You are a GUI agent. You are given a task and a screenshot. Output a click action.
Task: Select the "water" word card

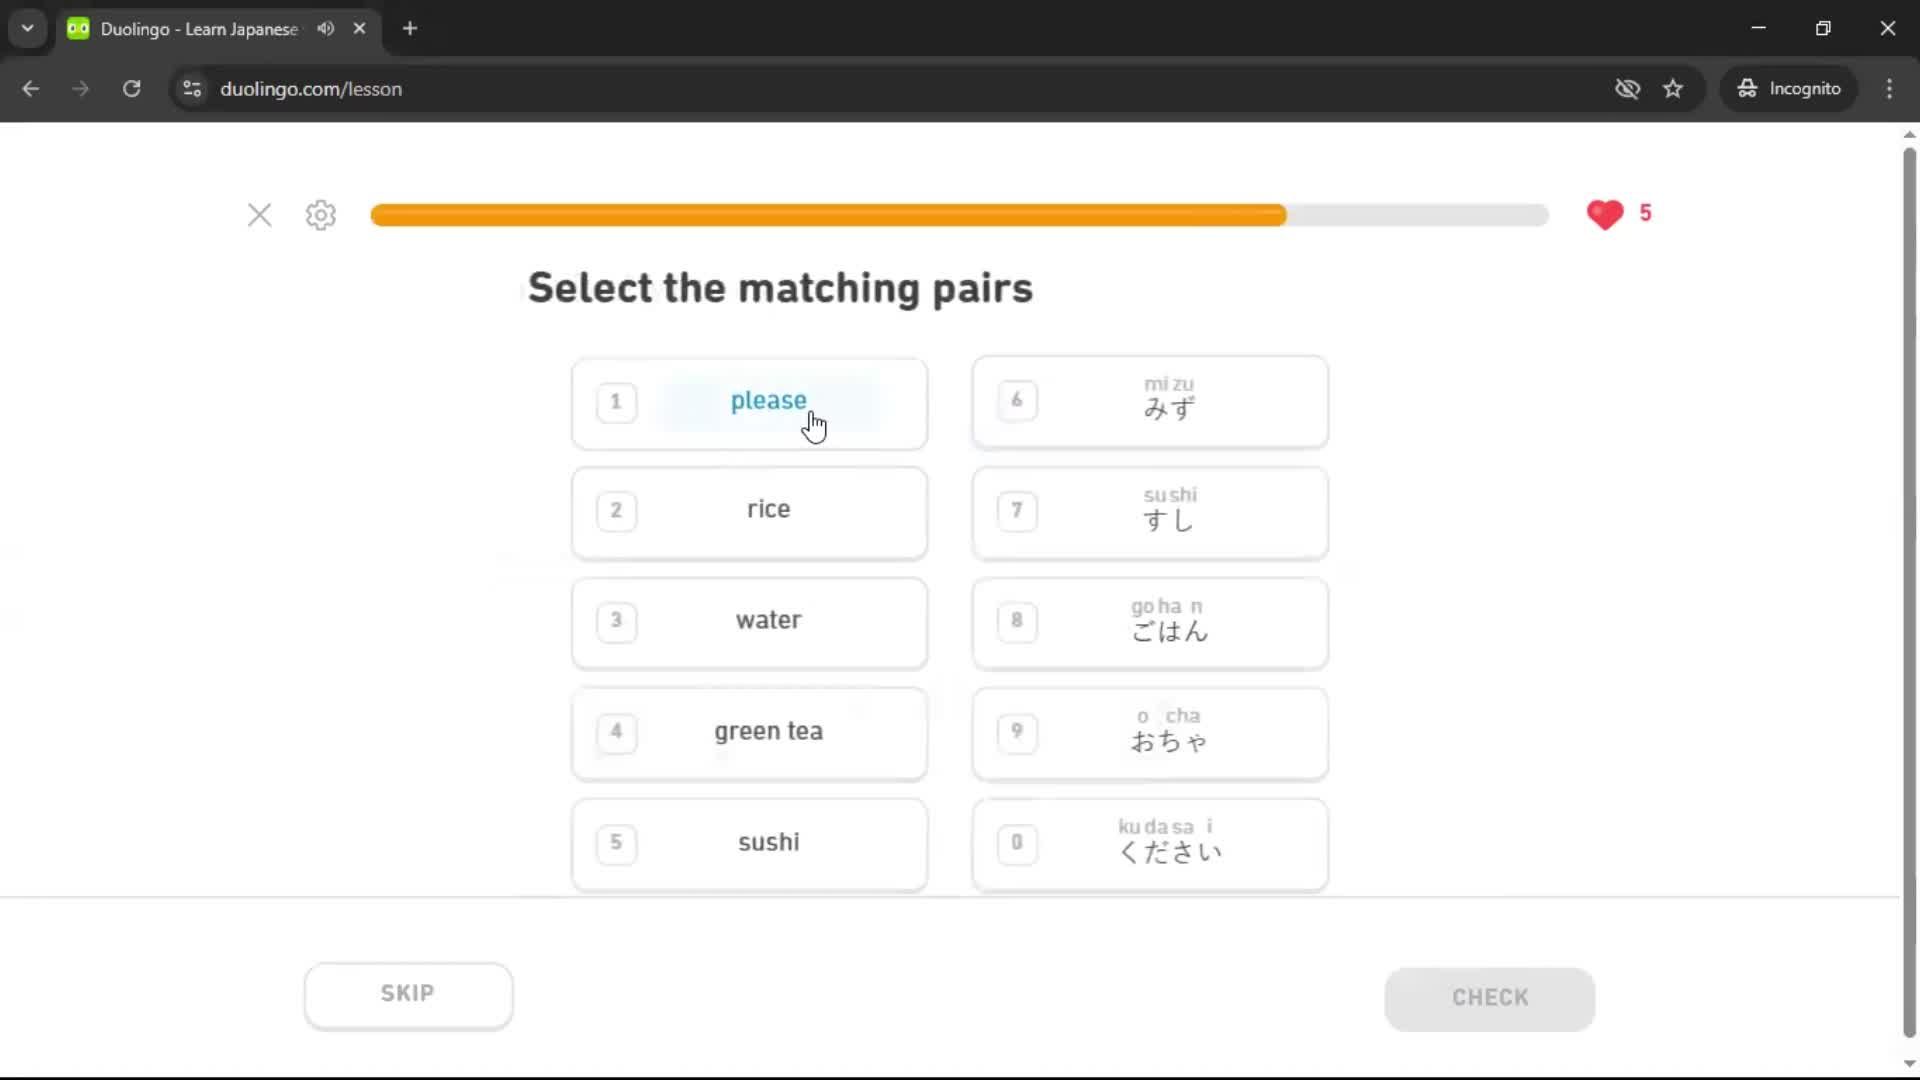point(749,621)
